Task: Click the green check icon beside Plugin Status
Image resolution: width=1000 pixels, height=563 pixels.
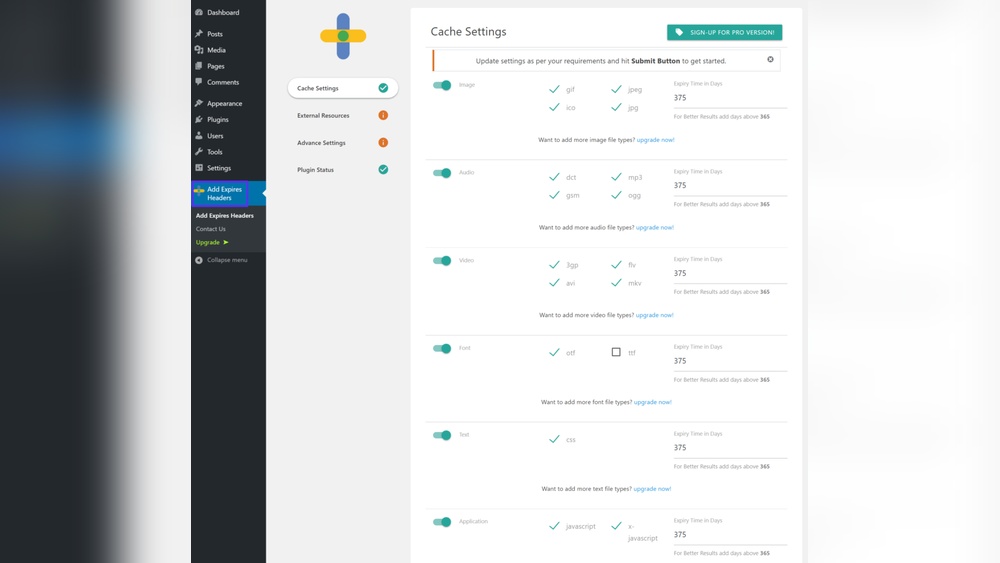Action: pyautogui.click(x=383, y=170)
